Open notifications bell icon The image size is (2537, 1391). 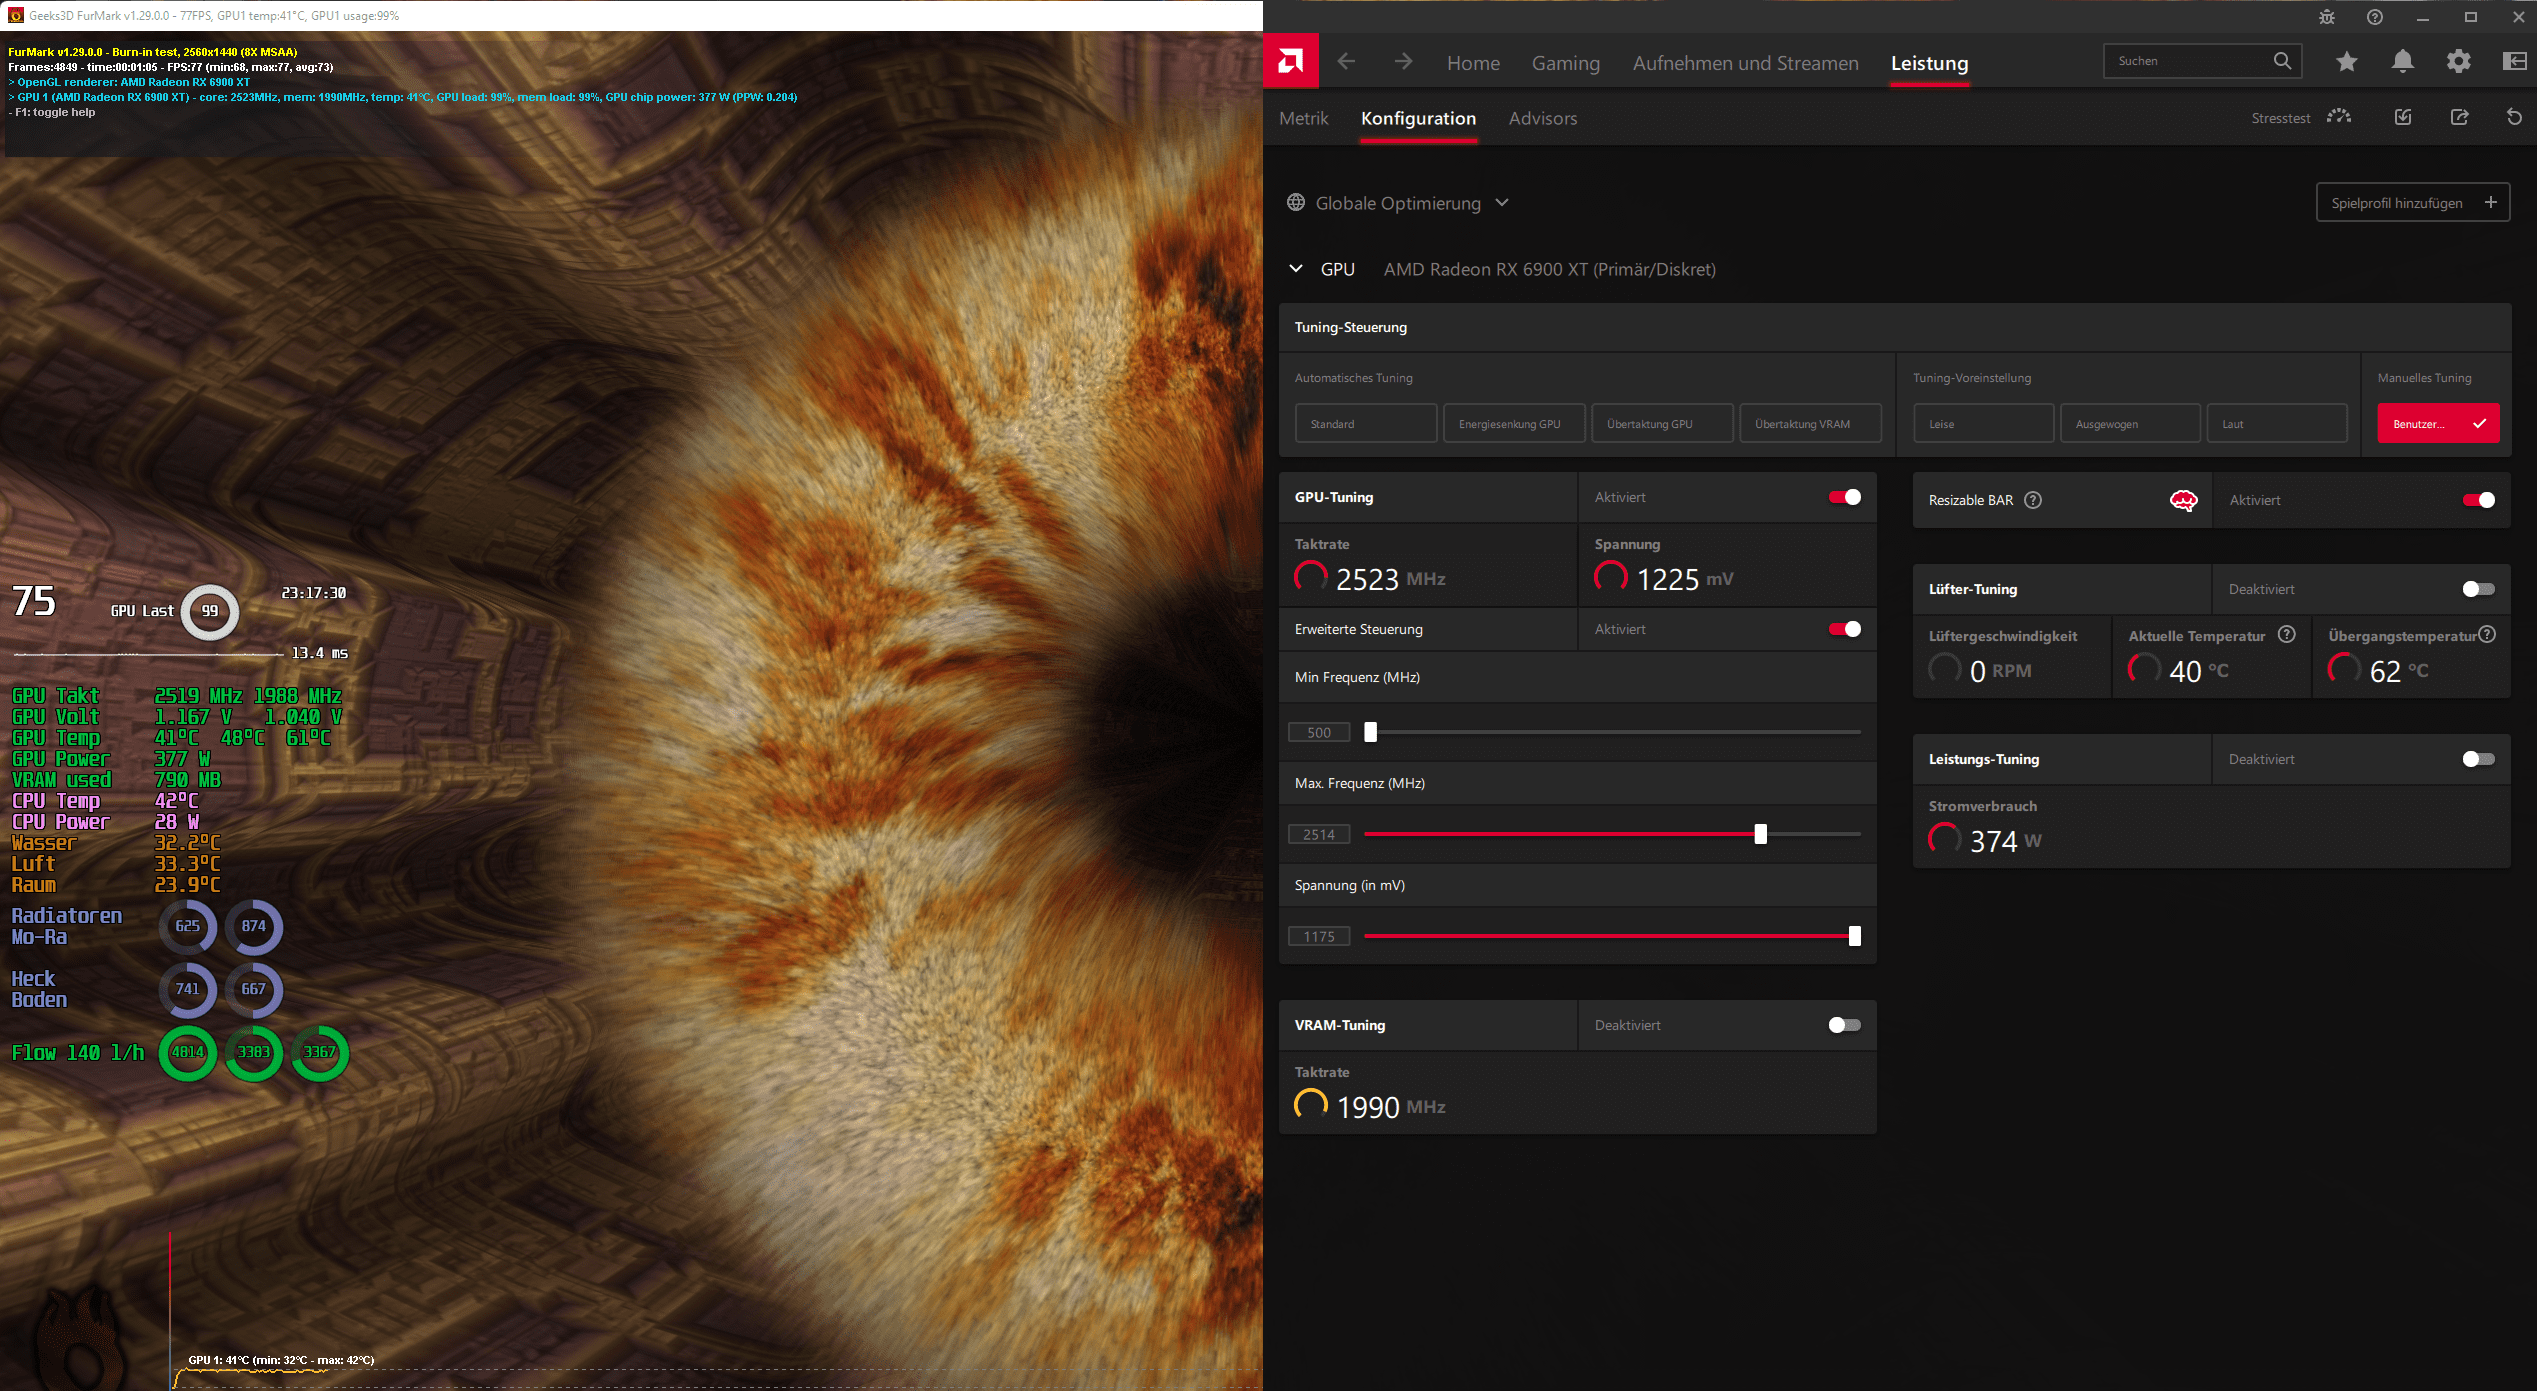[2403, 62]
